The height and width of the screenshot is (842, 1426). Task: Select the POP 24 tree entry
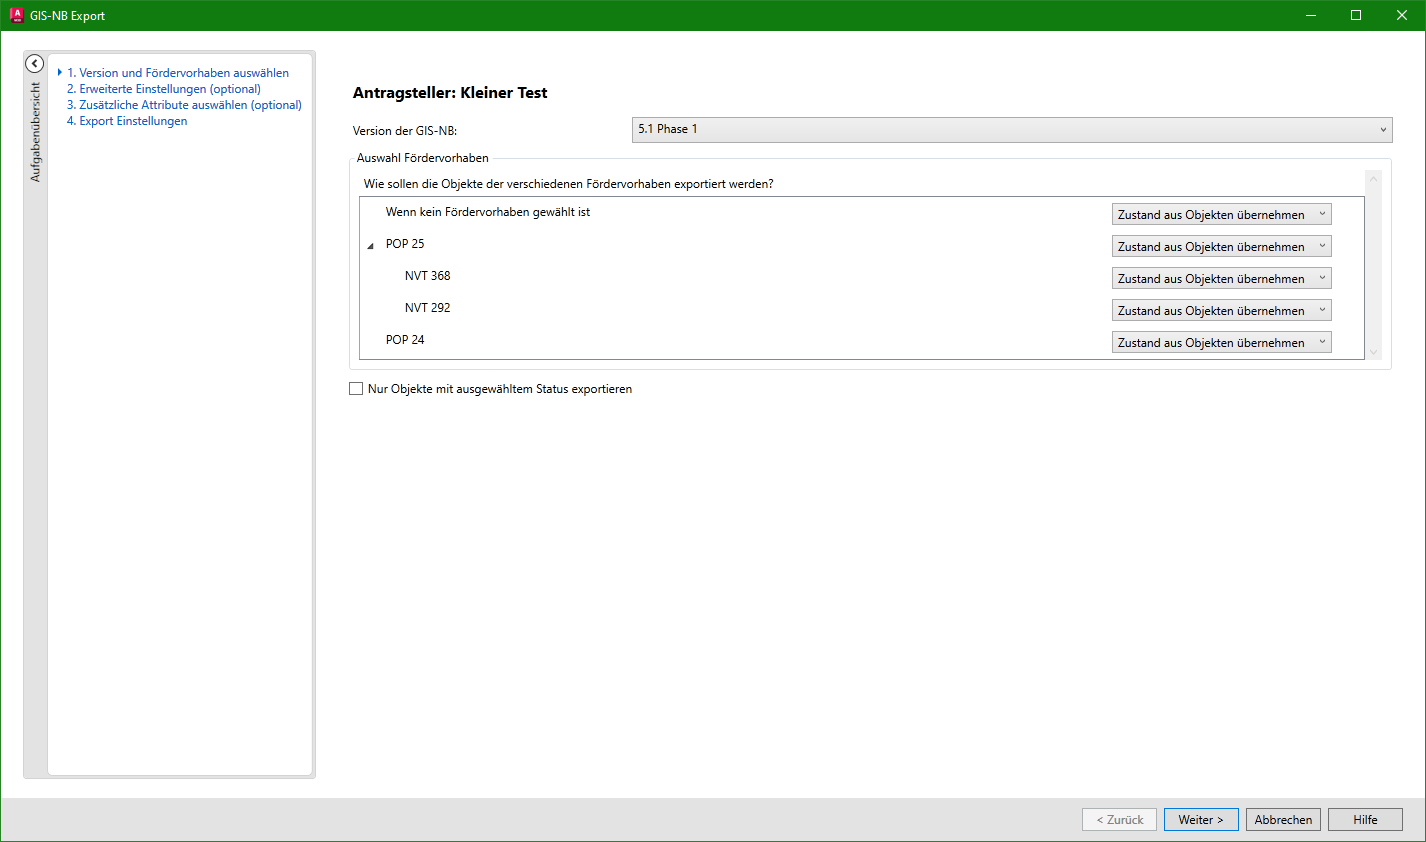(x=405, y=340)
